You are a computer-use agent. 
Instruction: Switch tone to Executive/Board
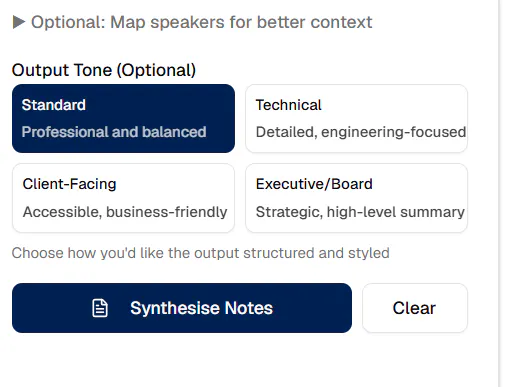click(356, 198)
